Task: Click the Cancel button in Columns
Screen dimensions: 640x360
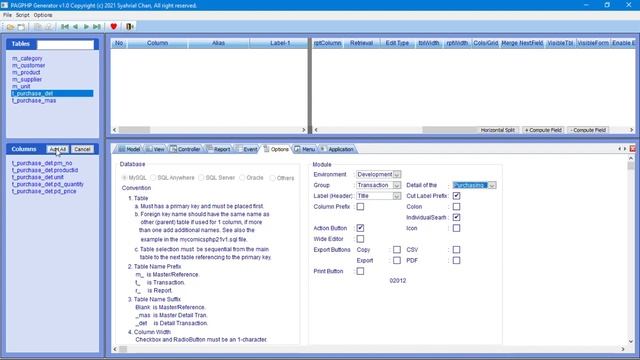Action: coord(82,149)
